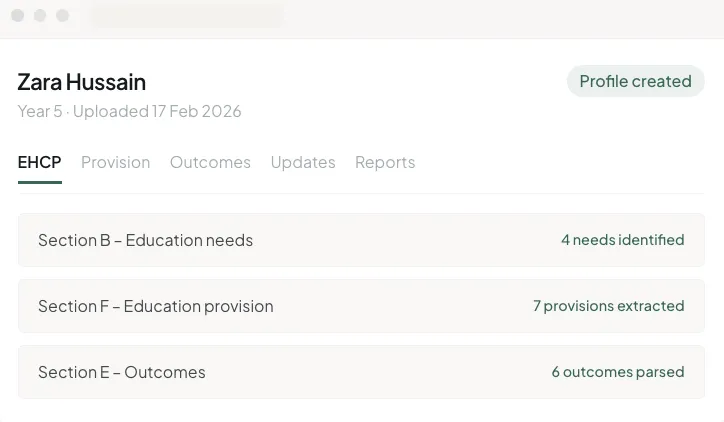The width and height of the screenshot is (724, 422).
Task: Click the underline beneath EHCP tab
Action: coord(40,182)
